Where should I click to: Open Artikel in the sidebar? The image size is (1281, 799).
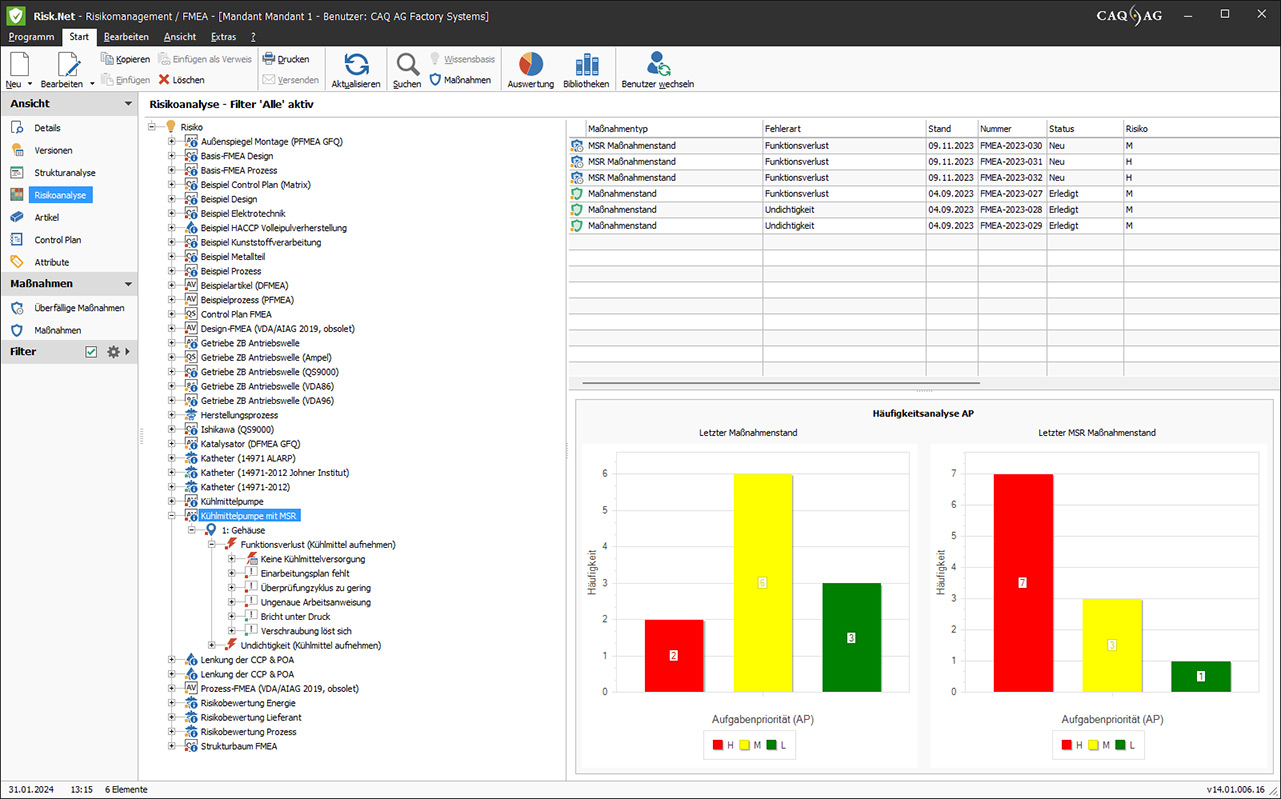(46, 217)
